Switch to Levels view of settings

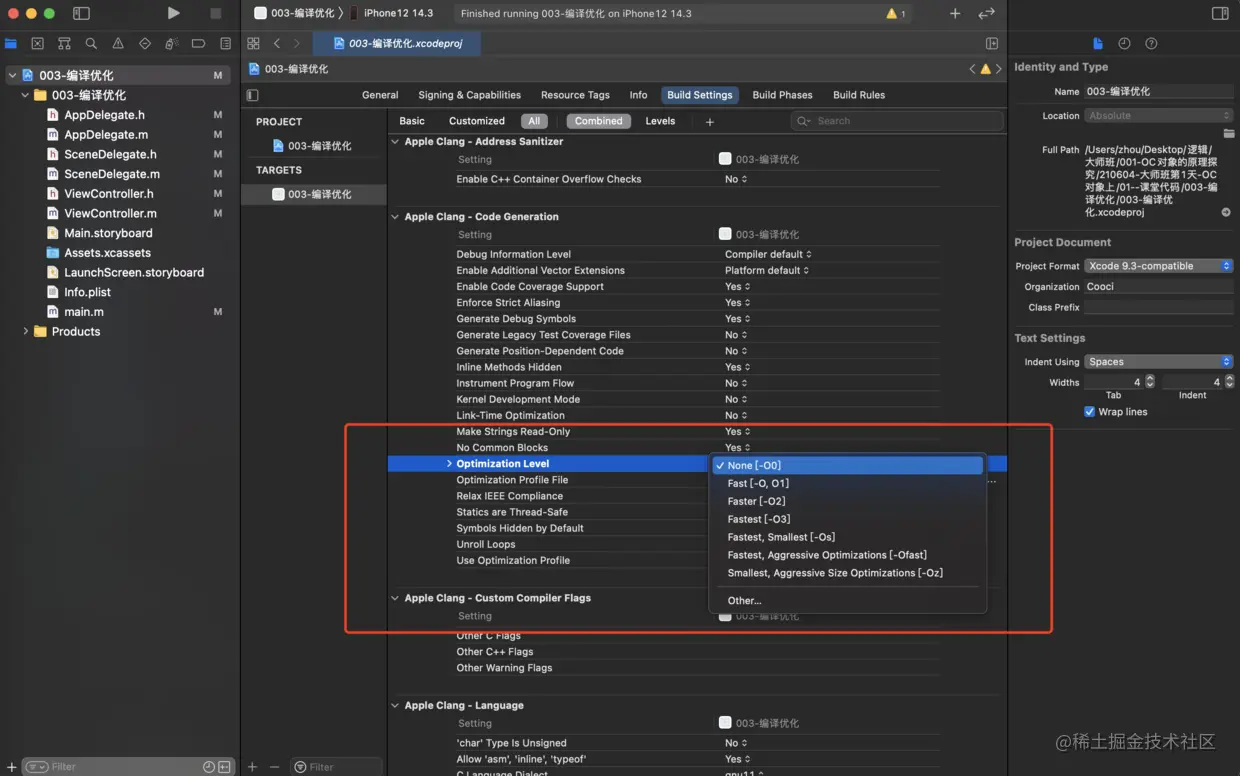pyautogui.click(x=660, y=121)
